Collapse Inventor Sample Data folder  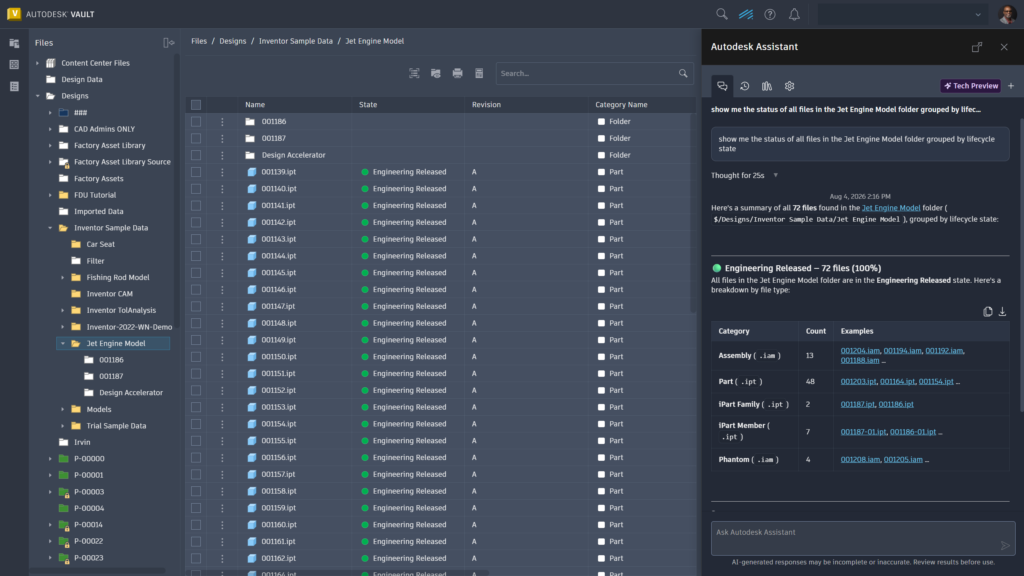(x=50, y=228)
